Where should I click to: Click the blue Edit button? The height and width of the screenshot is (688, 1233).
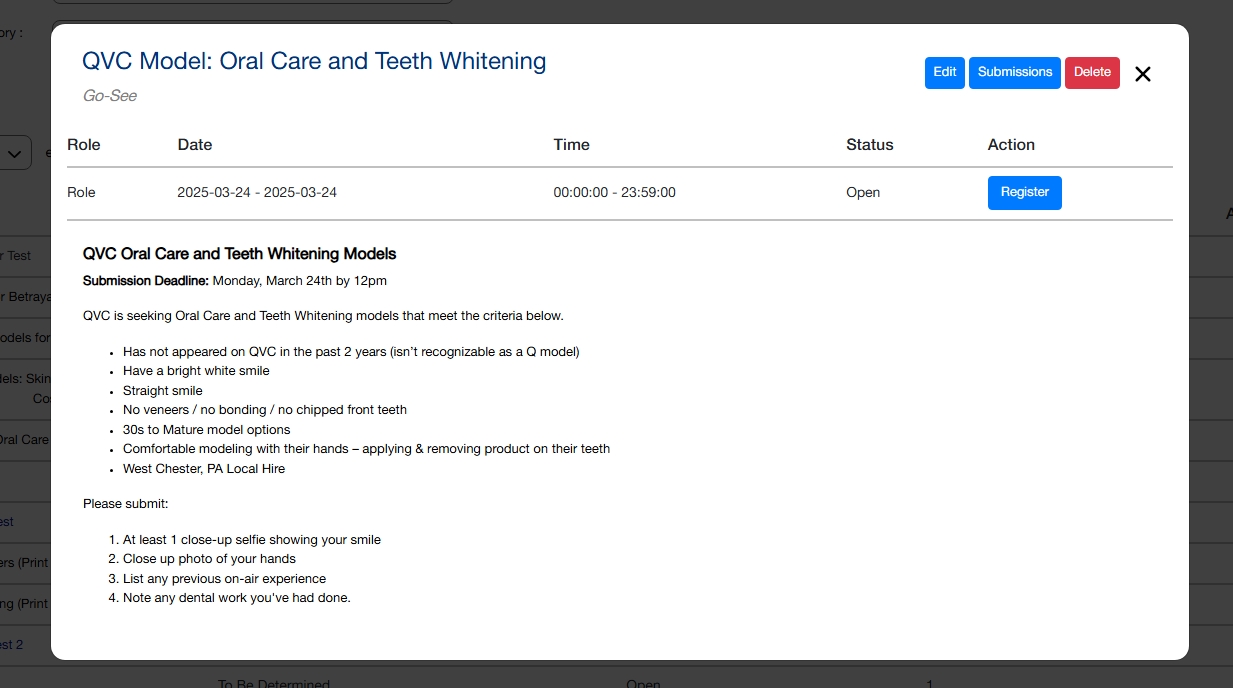click(x=945, y=73)
